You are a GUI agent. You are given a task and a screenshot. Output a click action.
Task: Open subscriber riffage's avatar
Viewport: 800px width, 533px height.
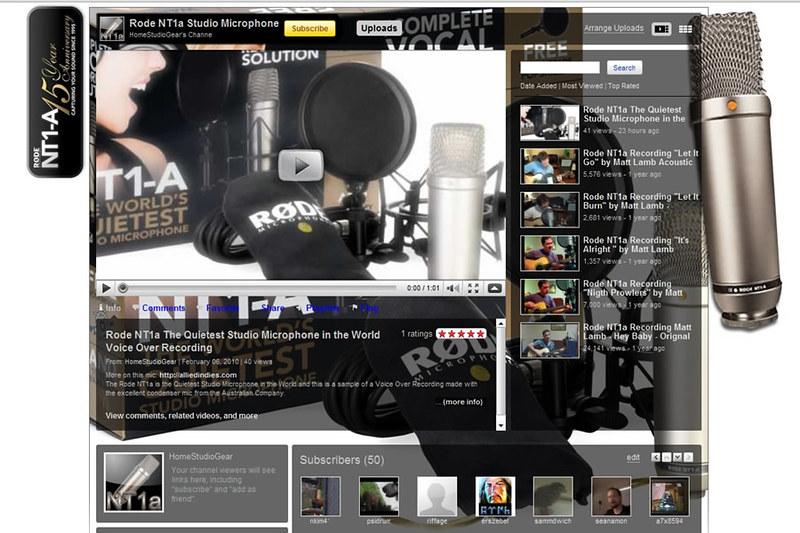(437, 497)
